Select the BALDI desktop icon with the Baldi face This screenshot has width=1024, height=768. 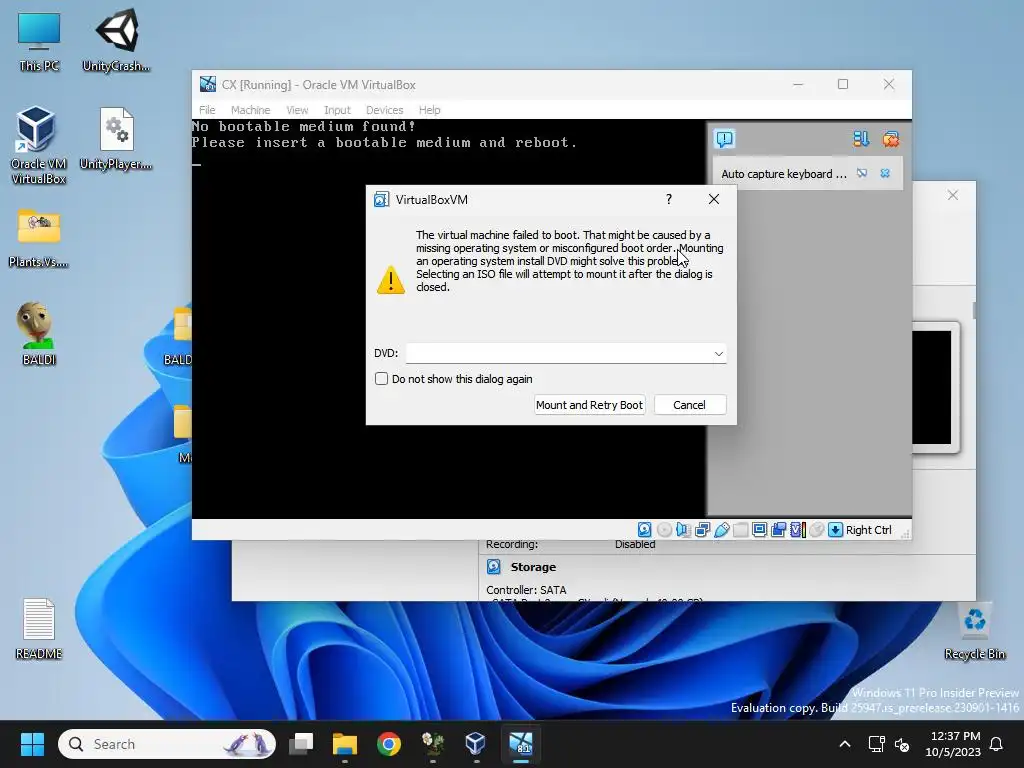click(x=39, y=334)
